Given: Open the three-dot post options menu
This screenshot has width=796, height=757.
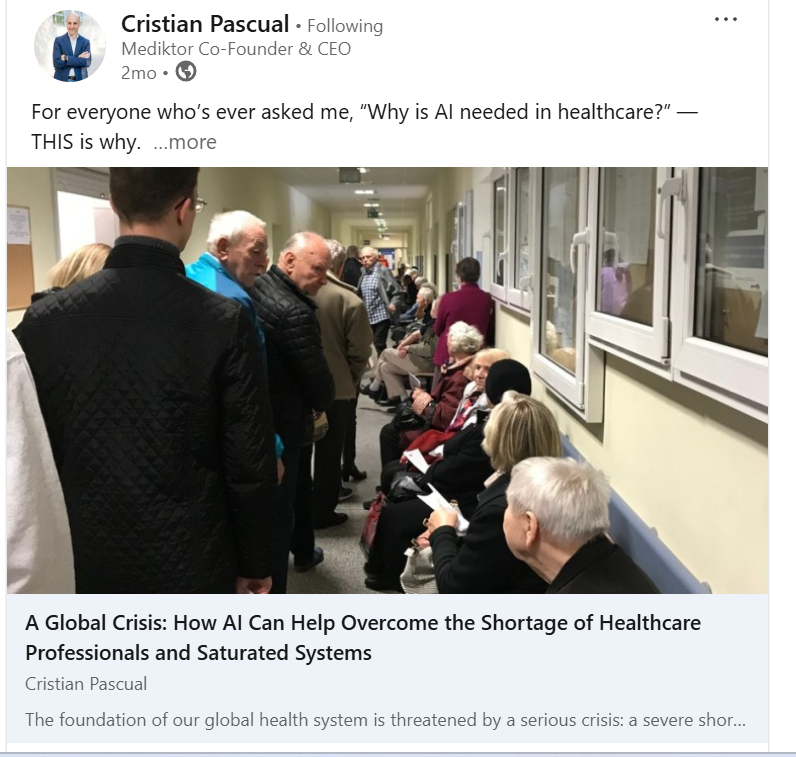Looking at the screenshot, I should point(725,19).
